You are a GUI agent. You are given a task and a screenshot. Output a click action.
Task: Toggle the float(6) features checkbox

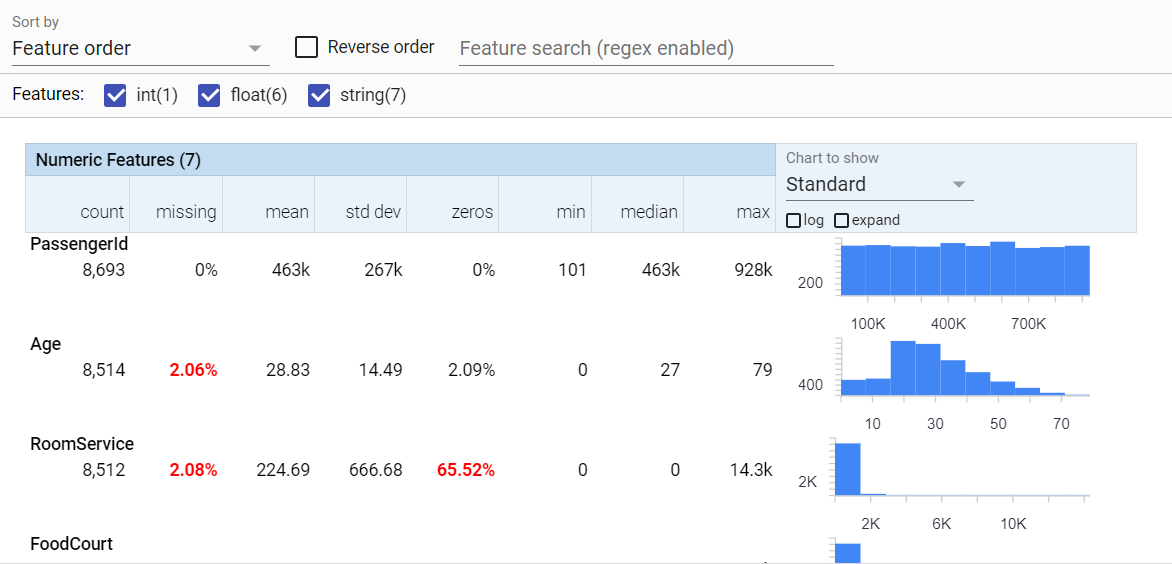click(x=209, y=95)
